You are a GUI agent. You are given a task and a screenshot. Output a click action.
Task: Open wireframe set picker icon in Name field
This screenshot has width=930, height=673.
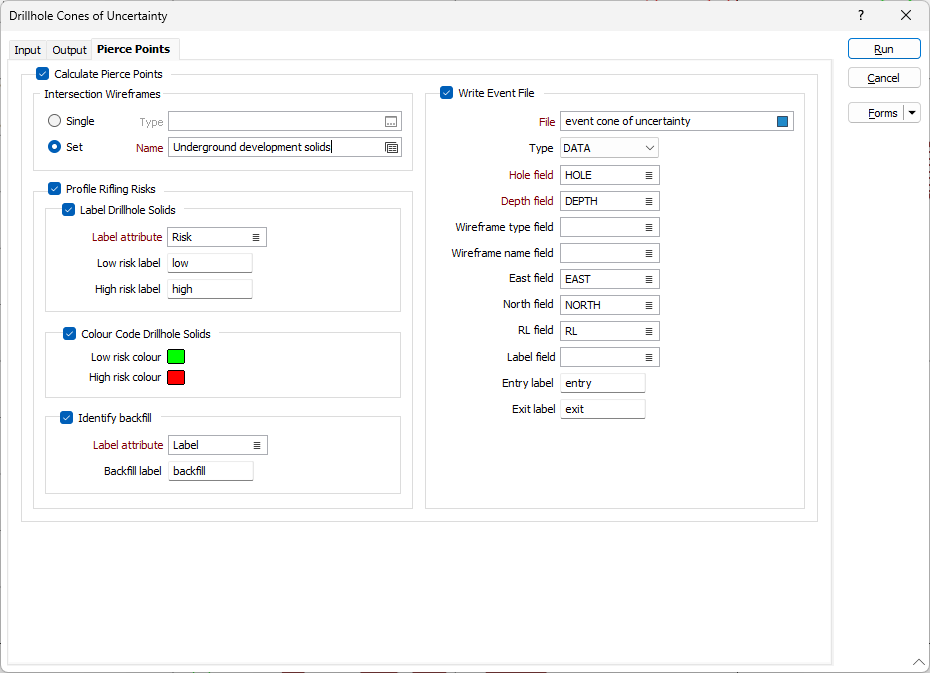click(x=391, y=148)
